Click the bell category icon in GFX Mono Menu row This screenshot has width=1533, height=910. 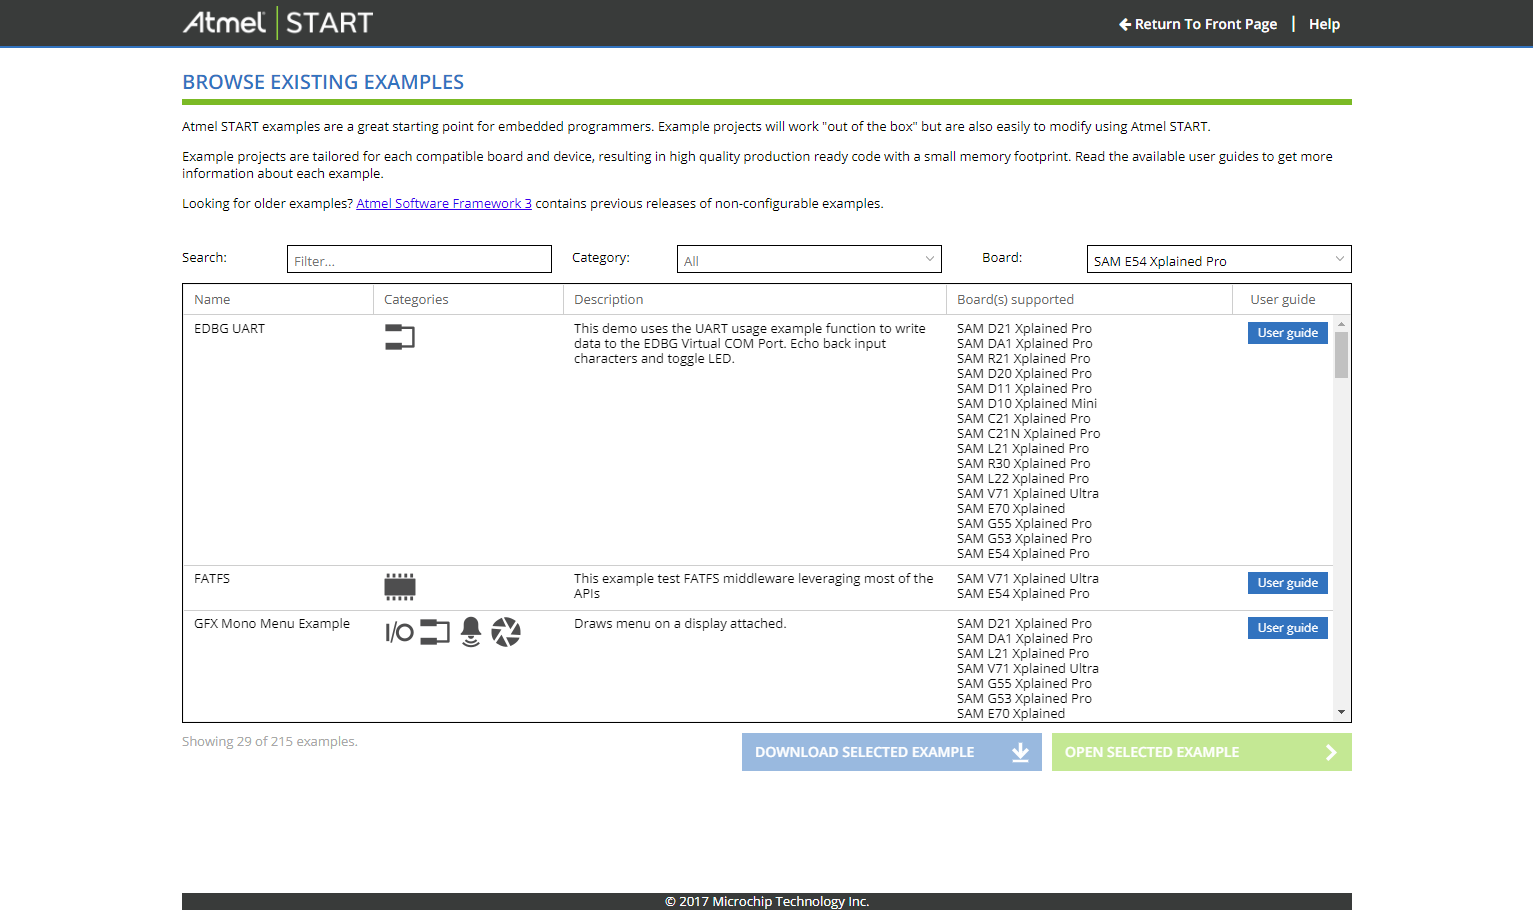click(471, 632)
